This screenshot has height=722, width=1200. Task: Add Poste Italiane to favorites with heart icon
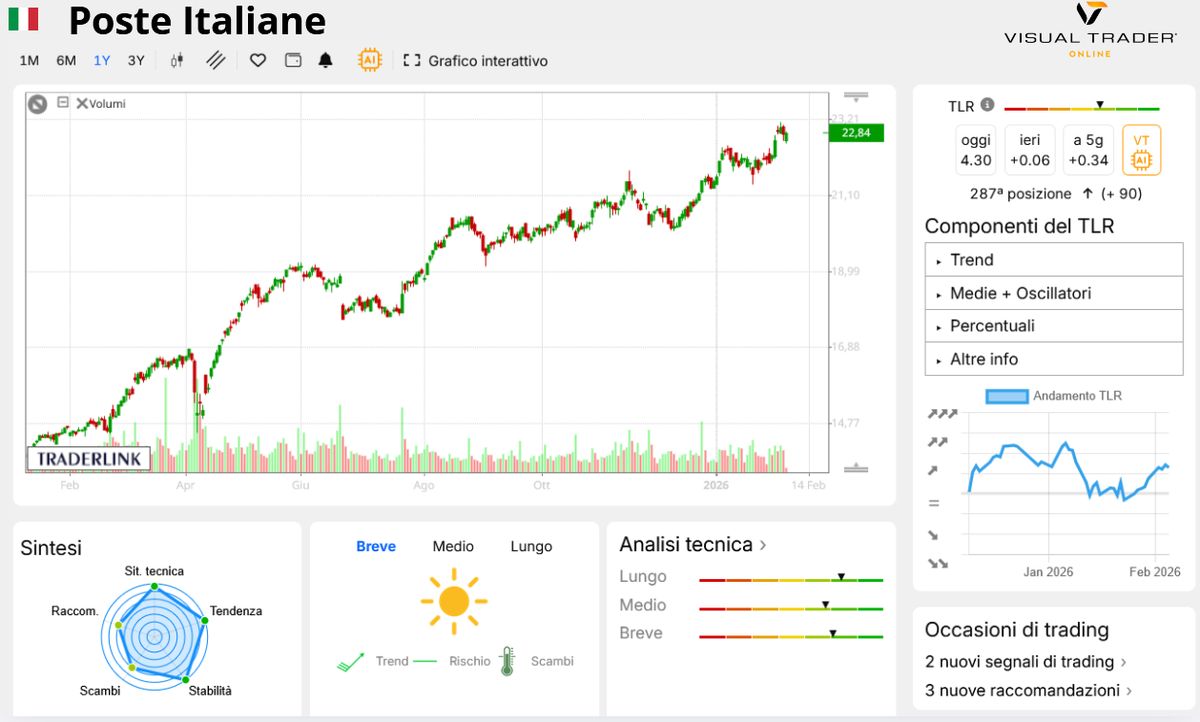click(257, 60)
